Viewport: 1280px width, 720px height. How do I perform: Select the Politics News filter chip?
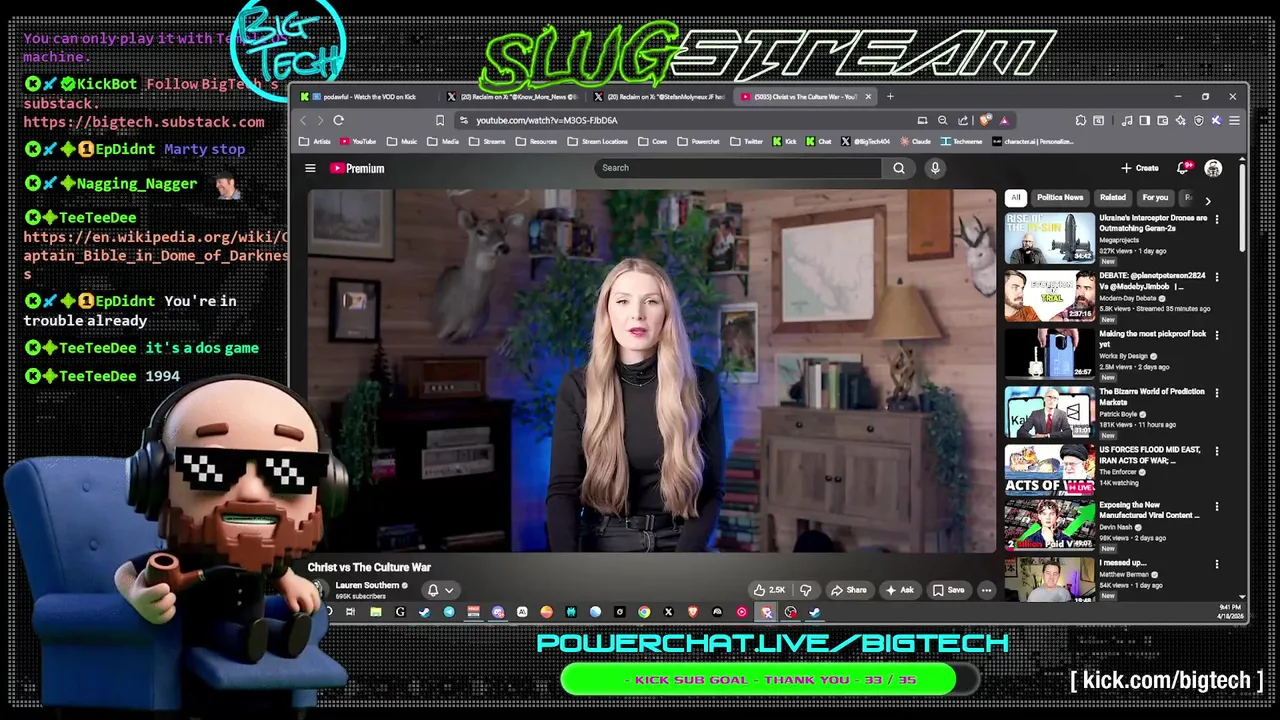[1060, 198]
